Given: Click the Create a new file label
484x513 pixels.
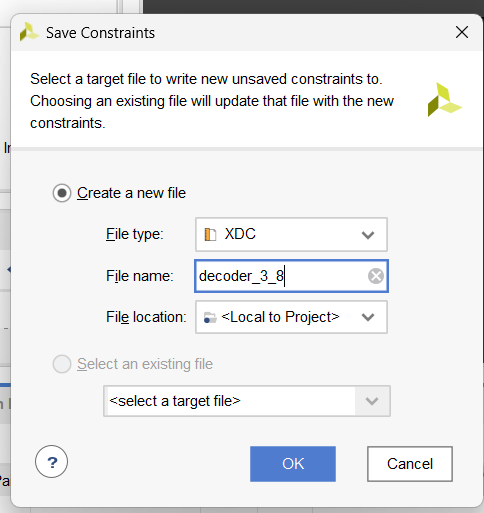Looking at the screenshot, I should (131, 193).
